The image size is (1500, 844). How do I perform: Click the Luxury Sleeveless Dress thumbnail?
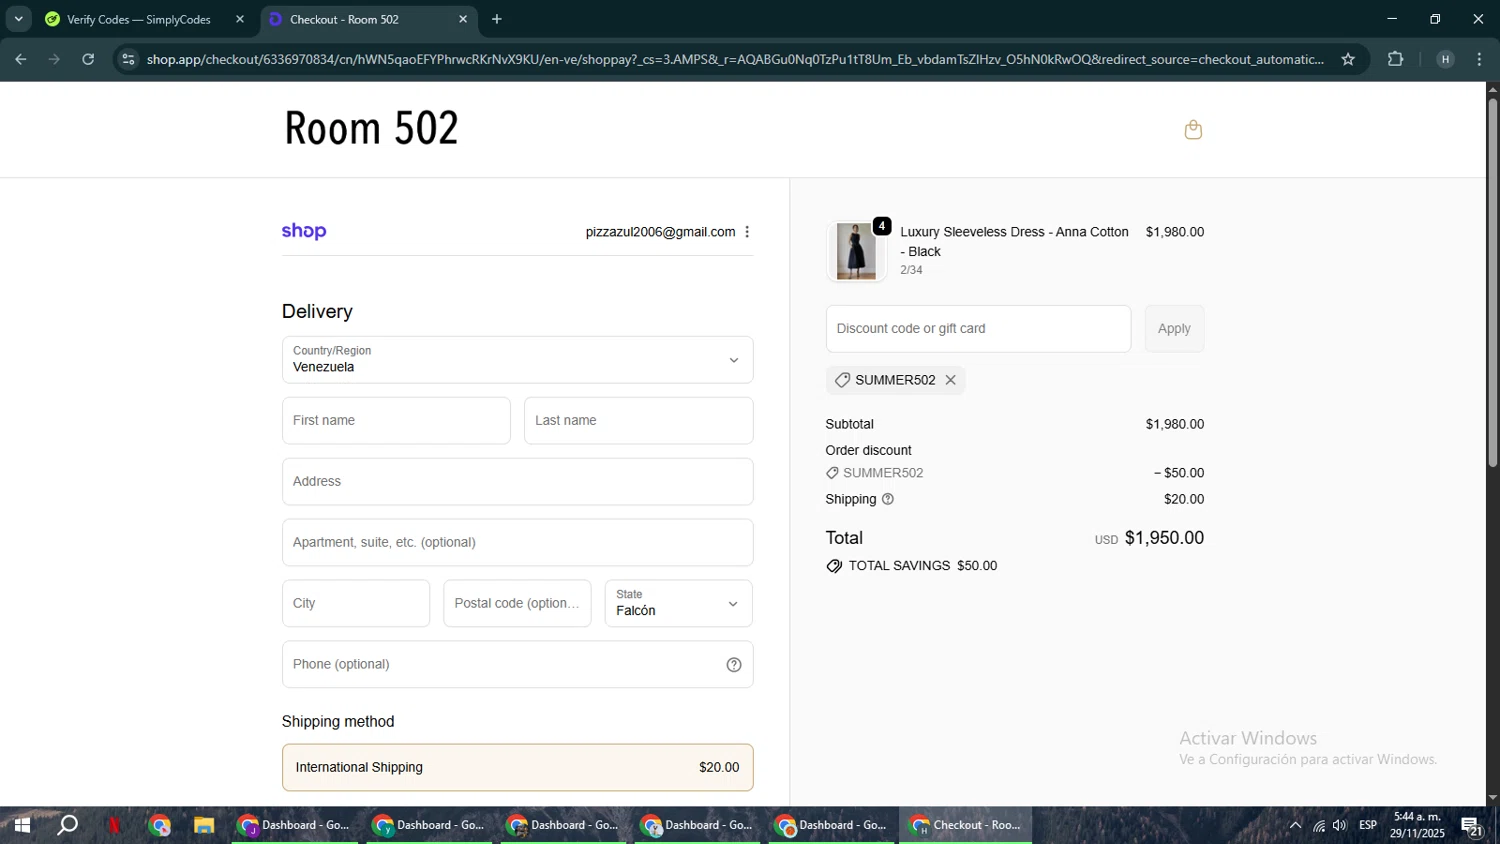856,251
